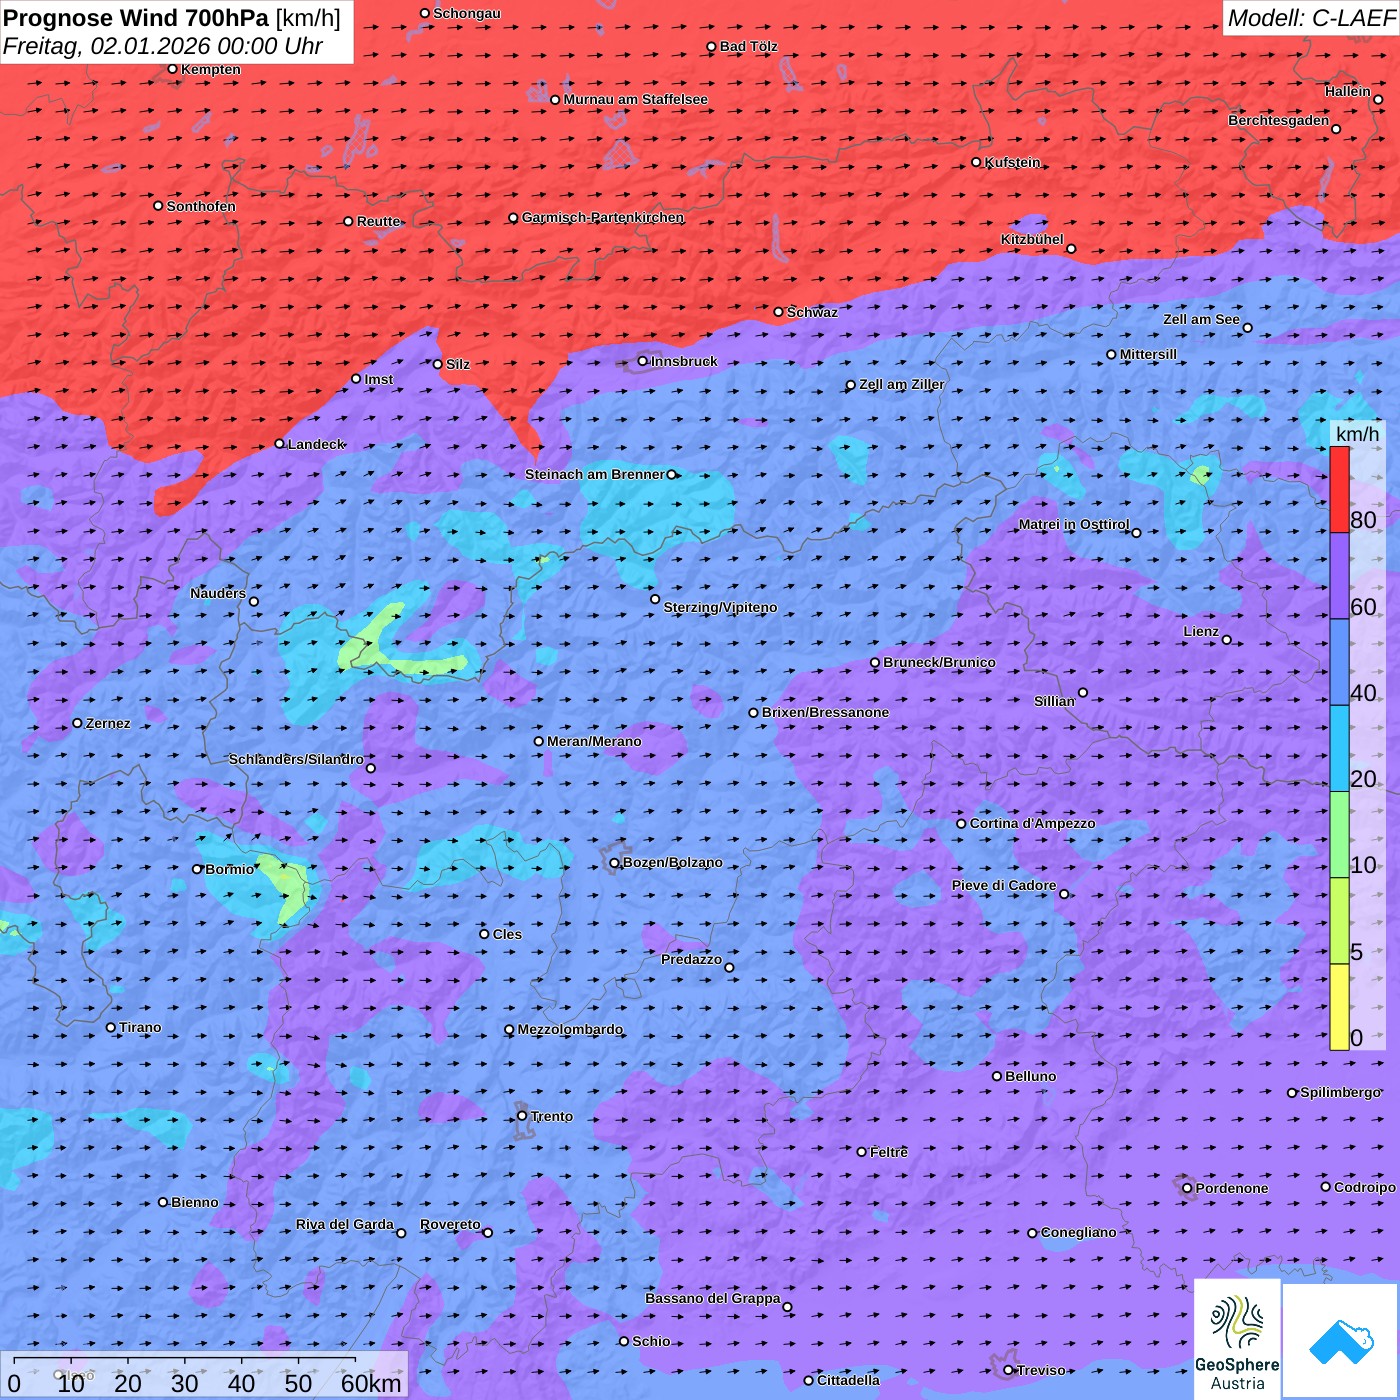Click the Hallein city label
This screenshot has width=1400, height=1400.
[1347, 91]
